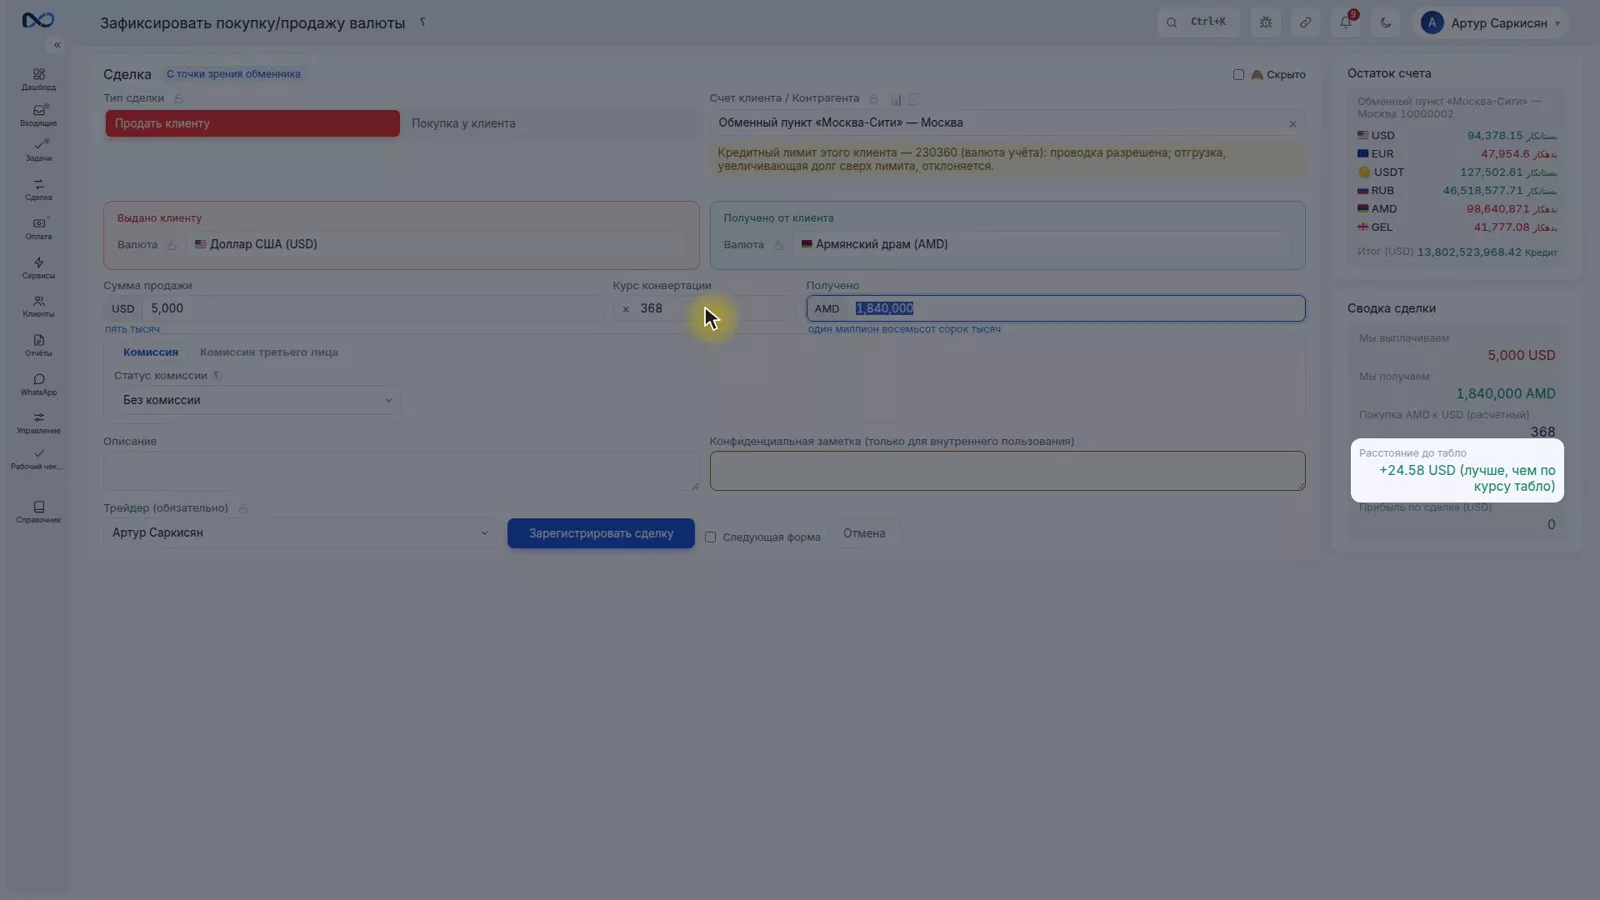The width and height of the screenshot is (1600, 900).
Task: Open Сервисы lightning icon
Action: (38, 267)
